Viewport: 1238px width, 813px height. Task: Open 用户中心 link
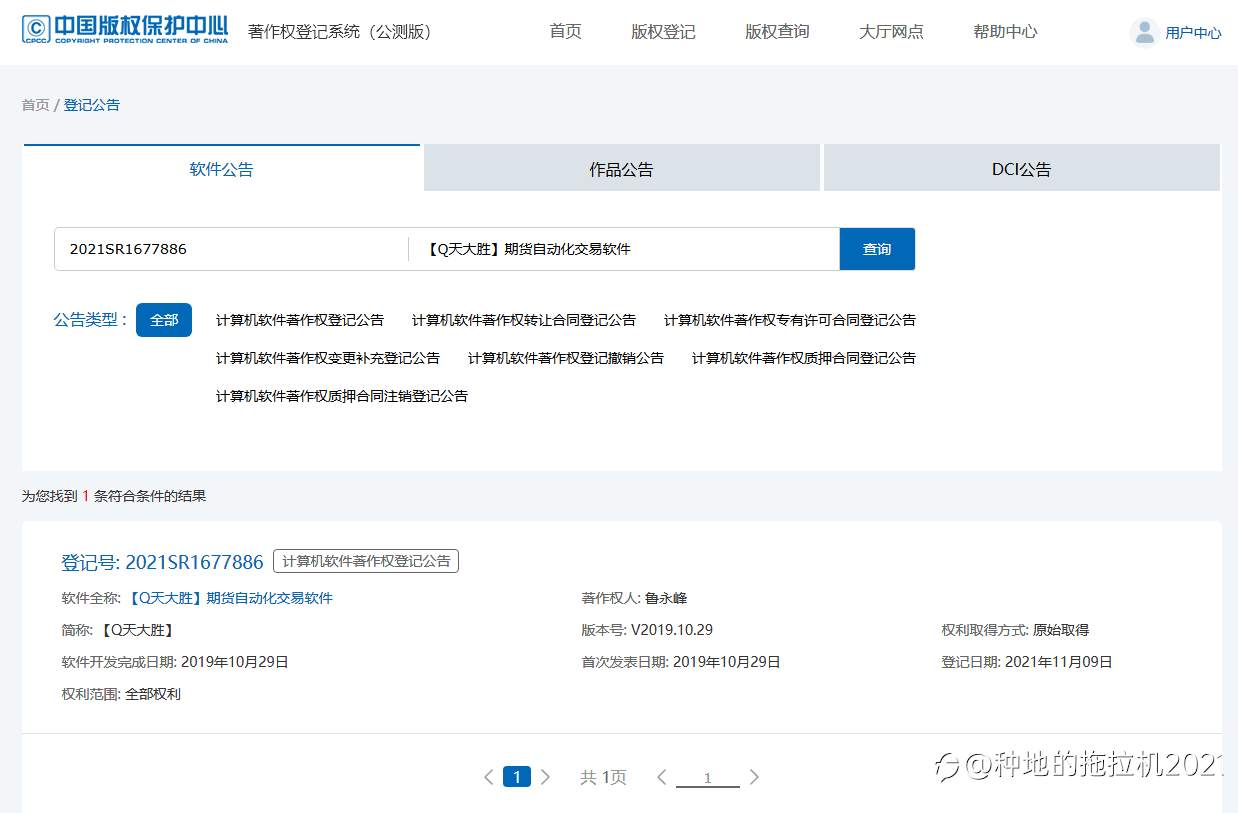pyautogui.click(x=1193, y=33)
